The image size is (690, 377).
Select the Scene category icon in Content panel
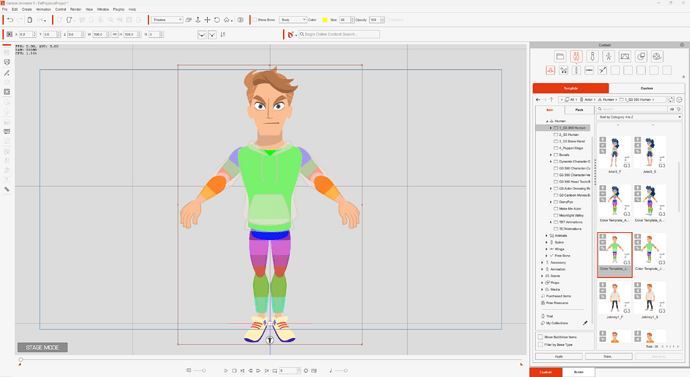(x=625, y=56)
